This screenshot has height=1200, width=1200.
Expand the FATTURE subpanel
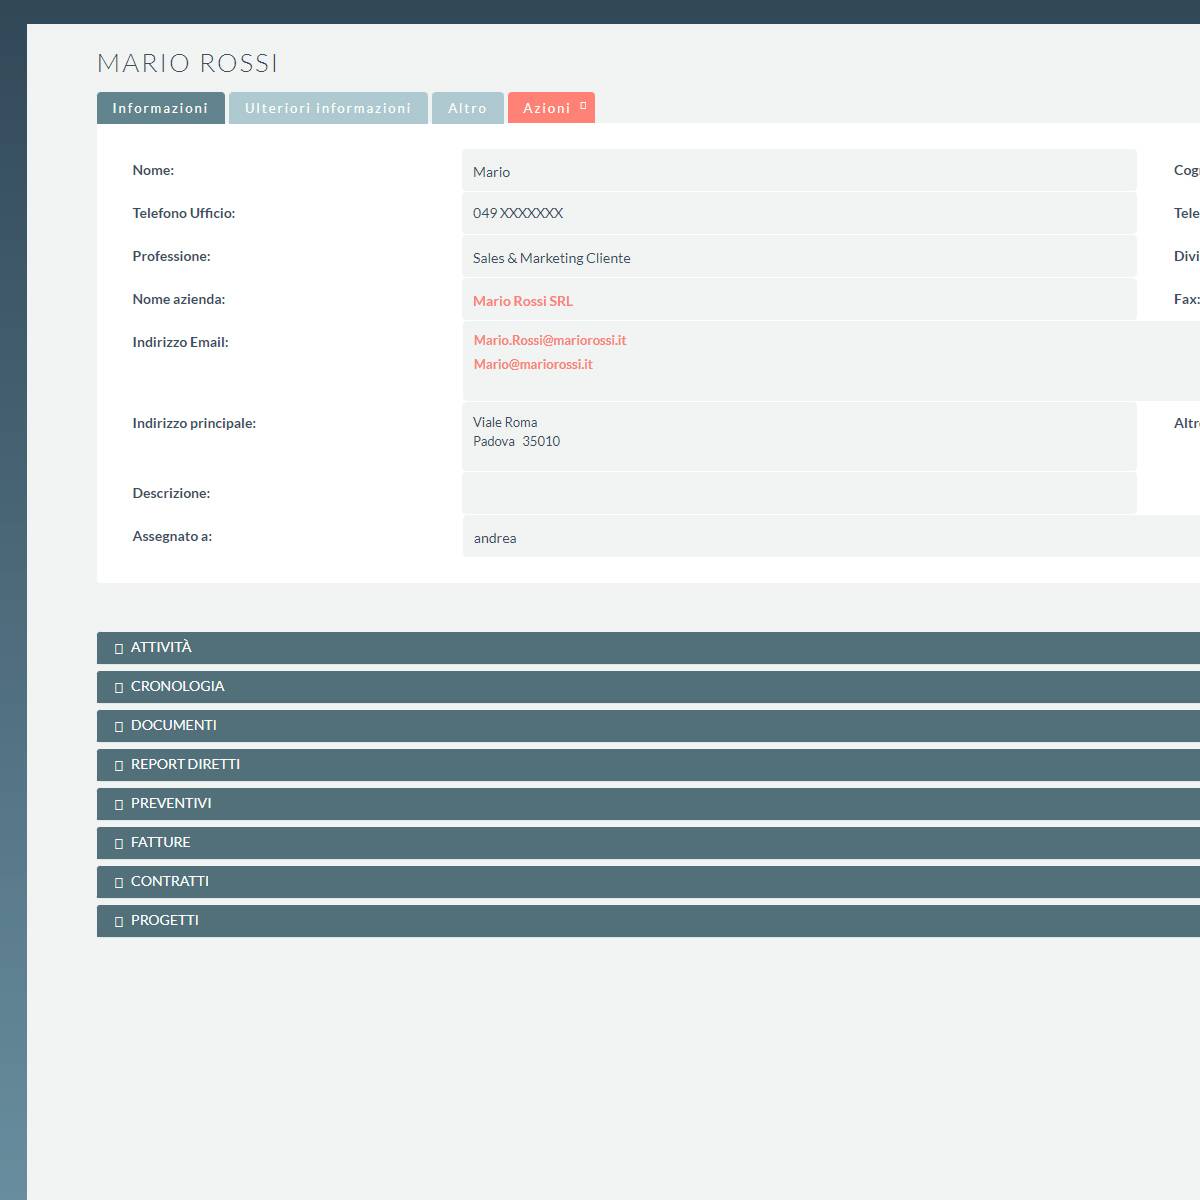click(x=160, y=843)
